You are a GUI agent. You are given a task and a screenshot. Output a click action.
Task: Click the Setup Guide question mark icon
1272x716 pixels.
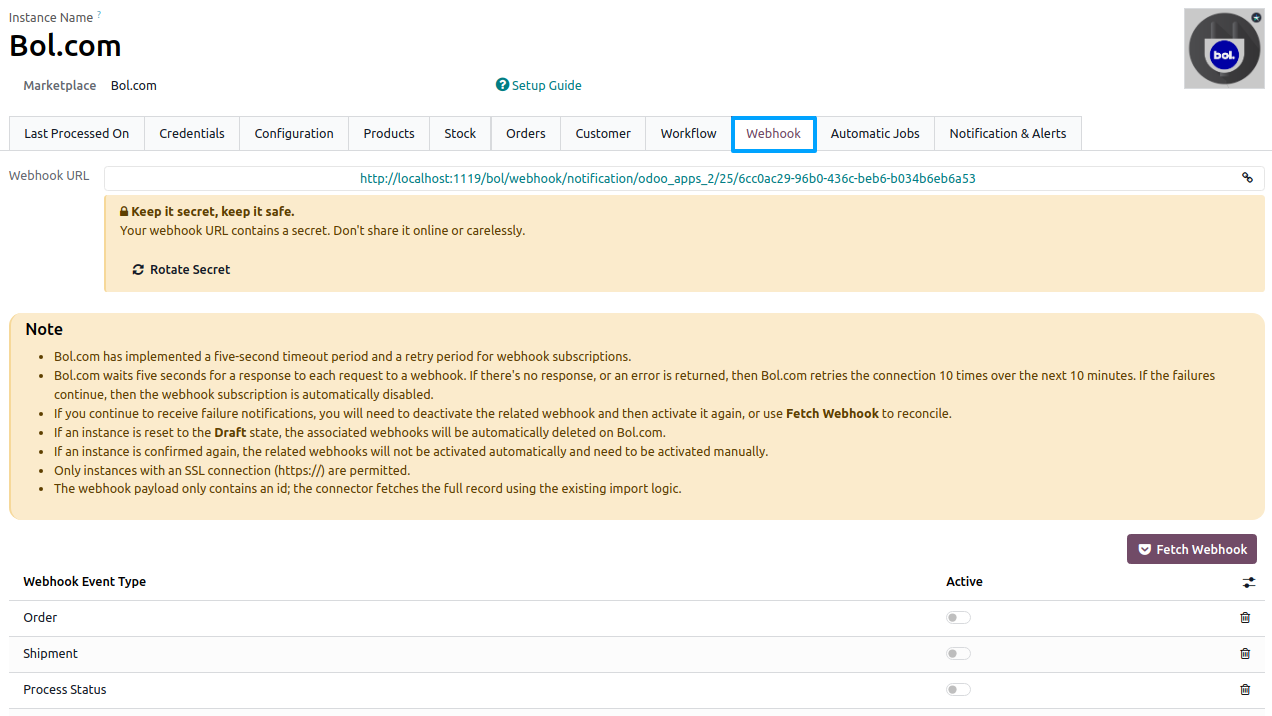(x=502, y=85)
